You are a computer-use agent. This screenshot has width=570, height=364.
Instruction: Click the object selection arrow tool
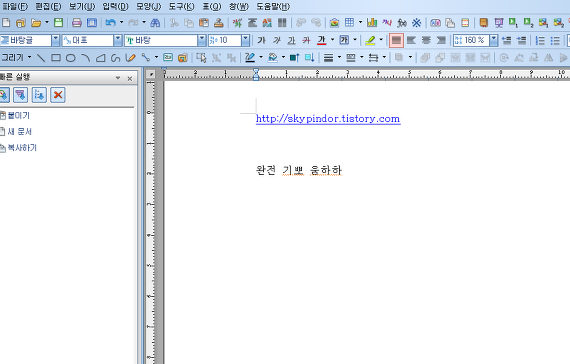pyautogui.click(x=201, y=58)
